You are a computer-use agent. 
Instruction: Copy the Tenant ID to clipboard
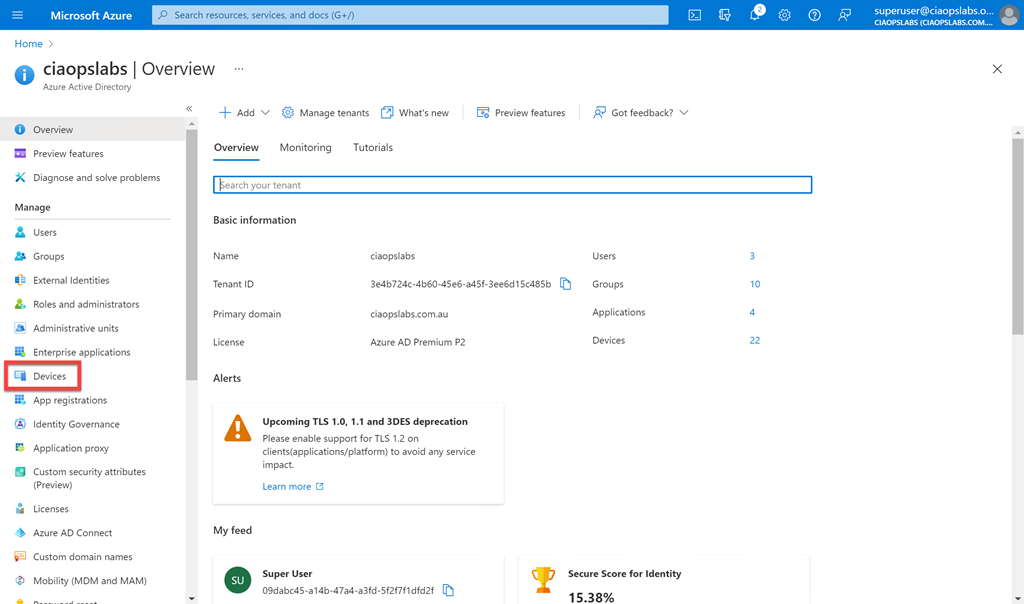point(566,284)
